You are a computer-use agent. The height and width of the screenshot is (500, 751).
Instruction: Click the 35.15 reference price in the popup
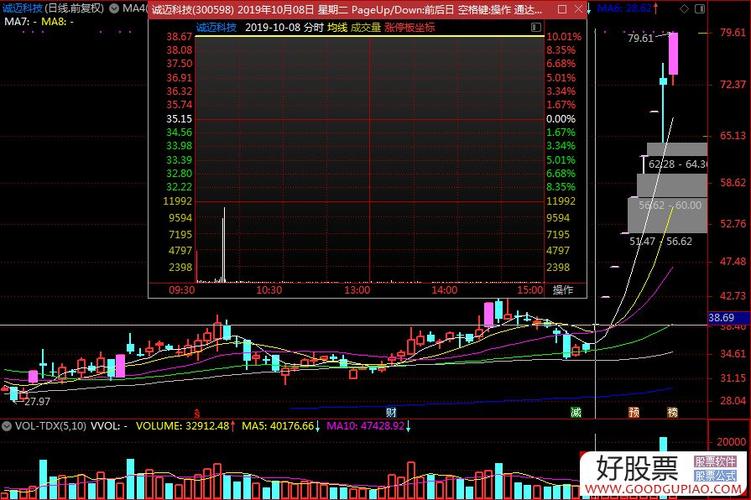pos(179,119)
